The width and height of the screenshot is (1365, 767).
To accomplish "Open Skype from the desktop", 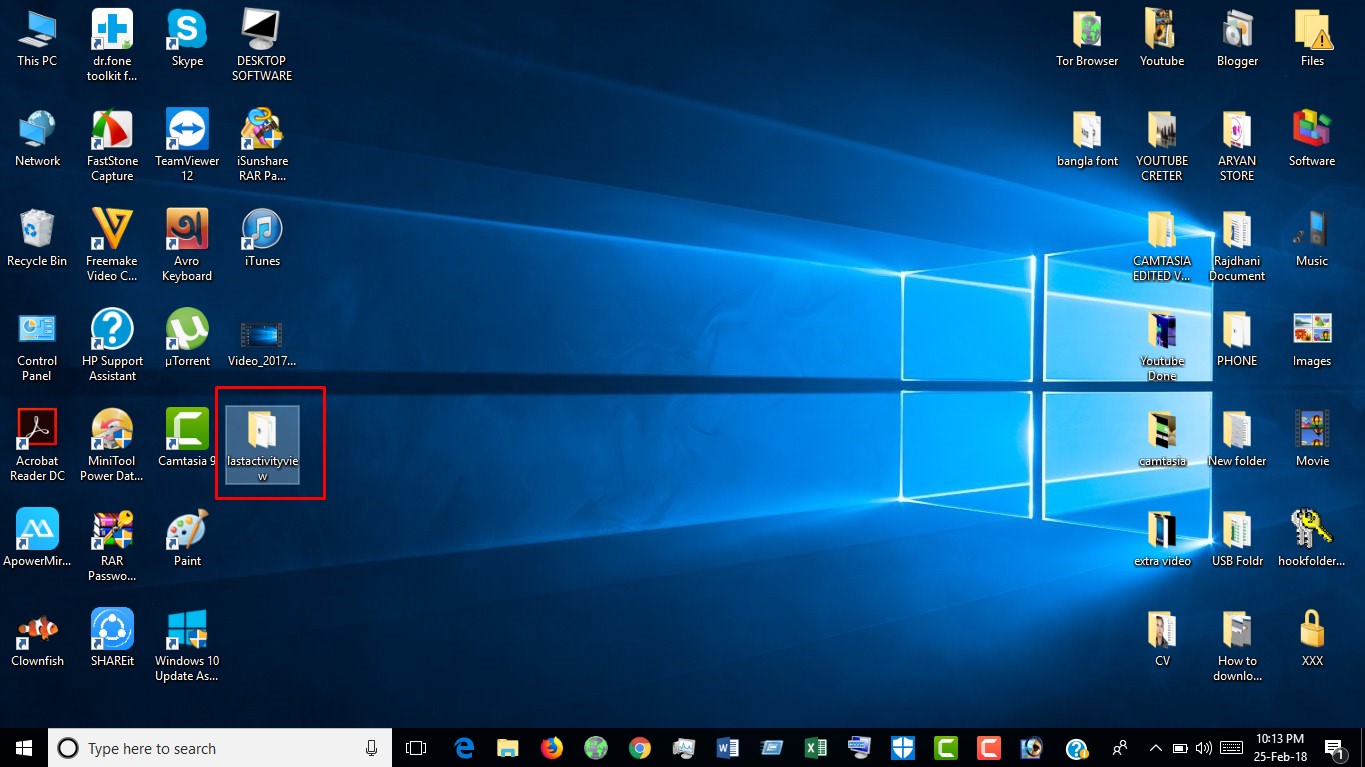I will (186, 30).
